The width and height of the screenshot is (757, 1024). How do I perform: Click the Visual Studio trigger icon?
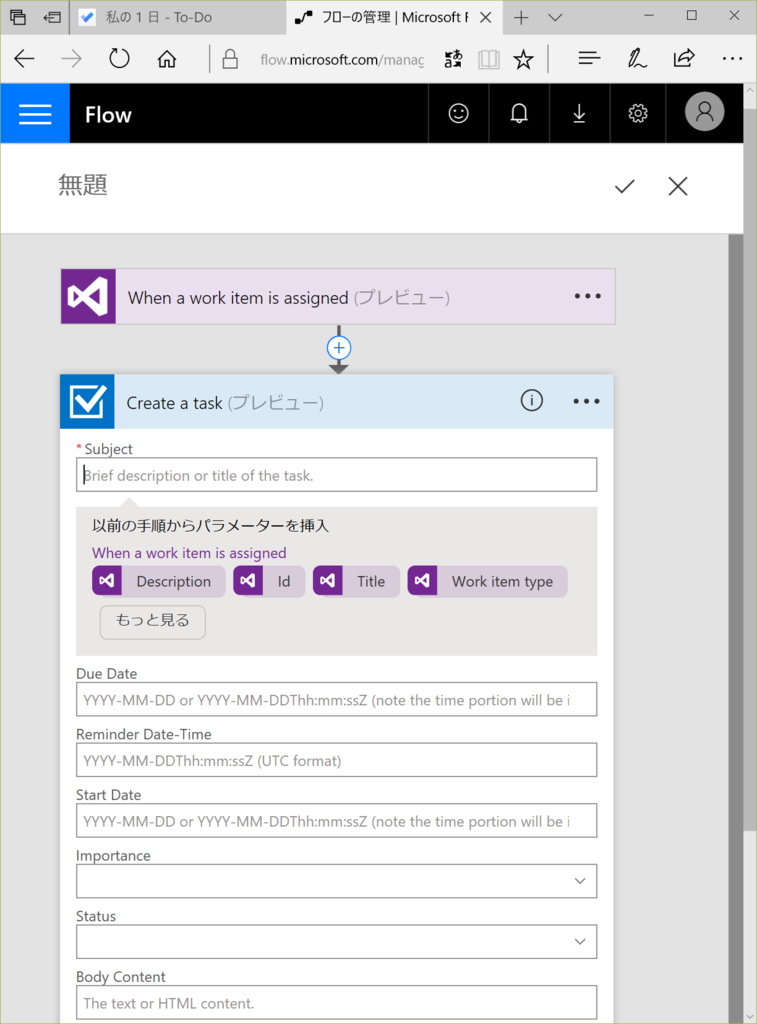88,296
